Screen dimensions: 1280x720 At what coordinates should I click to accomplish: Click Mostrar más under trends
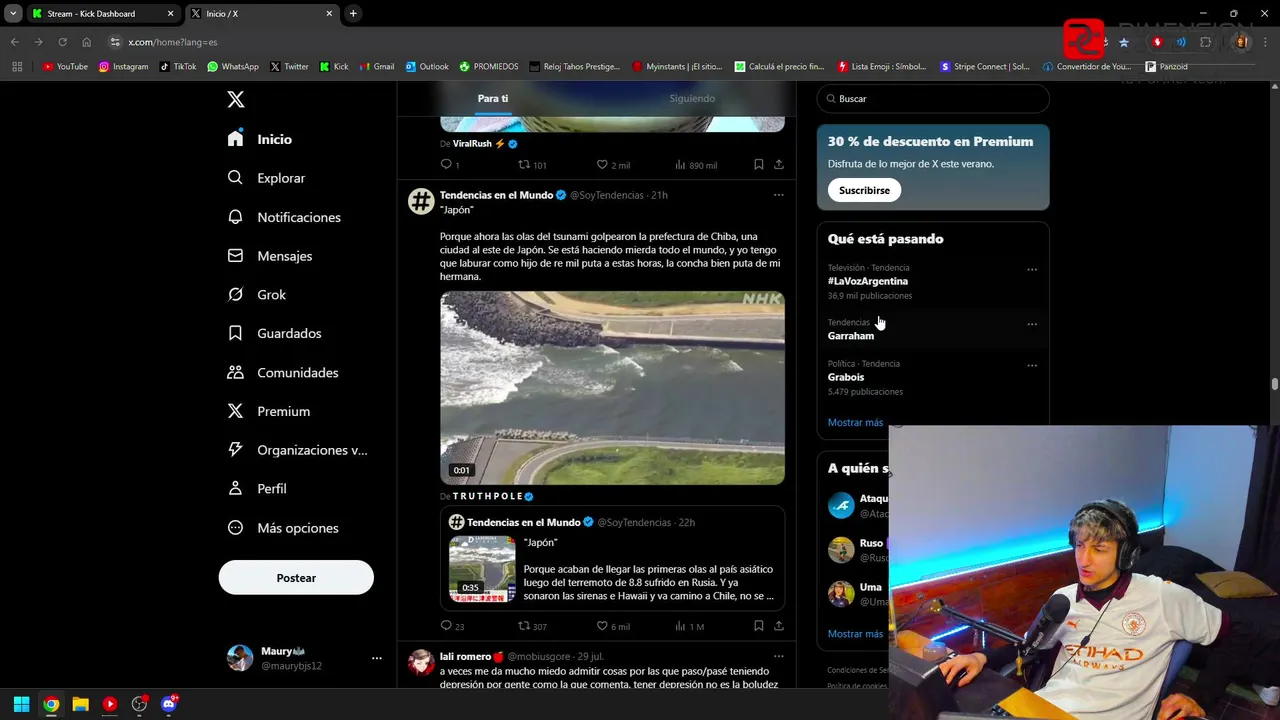(x=855, y=422)
